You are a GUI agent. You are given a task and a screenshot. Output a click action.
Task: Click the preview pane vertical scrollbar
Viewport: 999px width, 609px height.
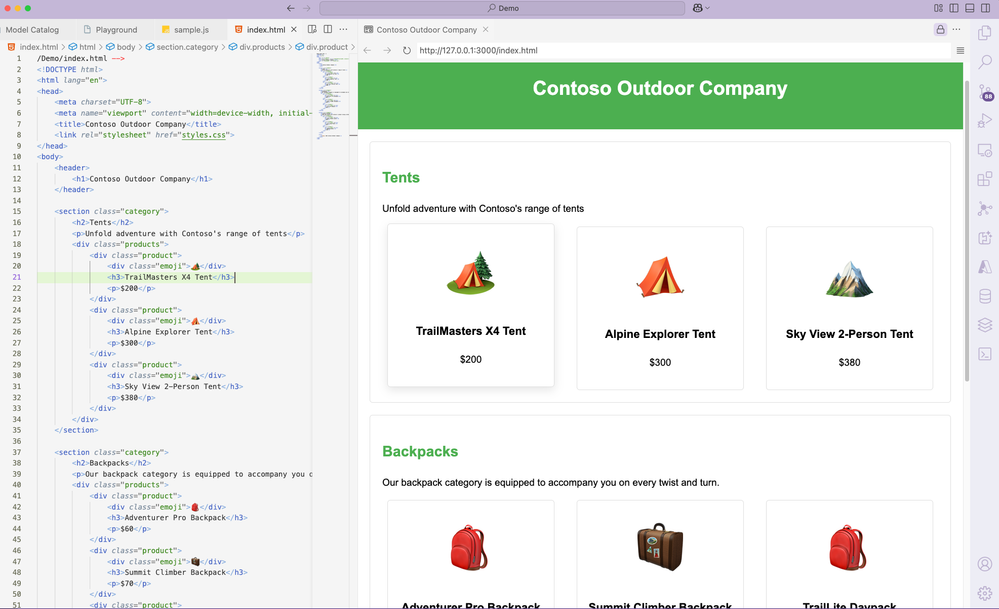(x=967, y=229)
